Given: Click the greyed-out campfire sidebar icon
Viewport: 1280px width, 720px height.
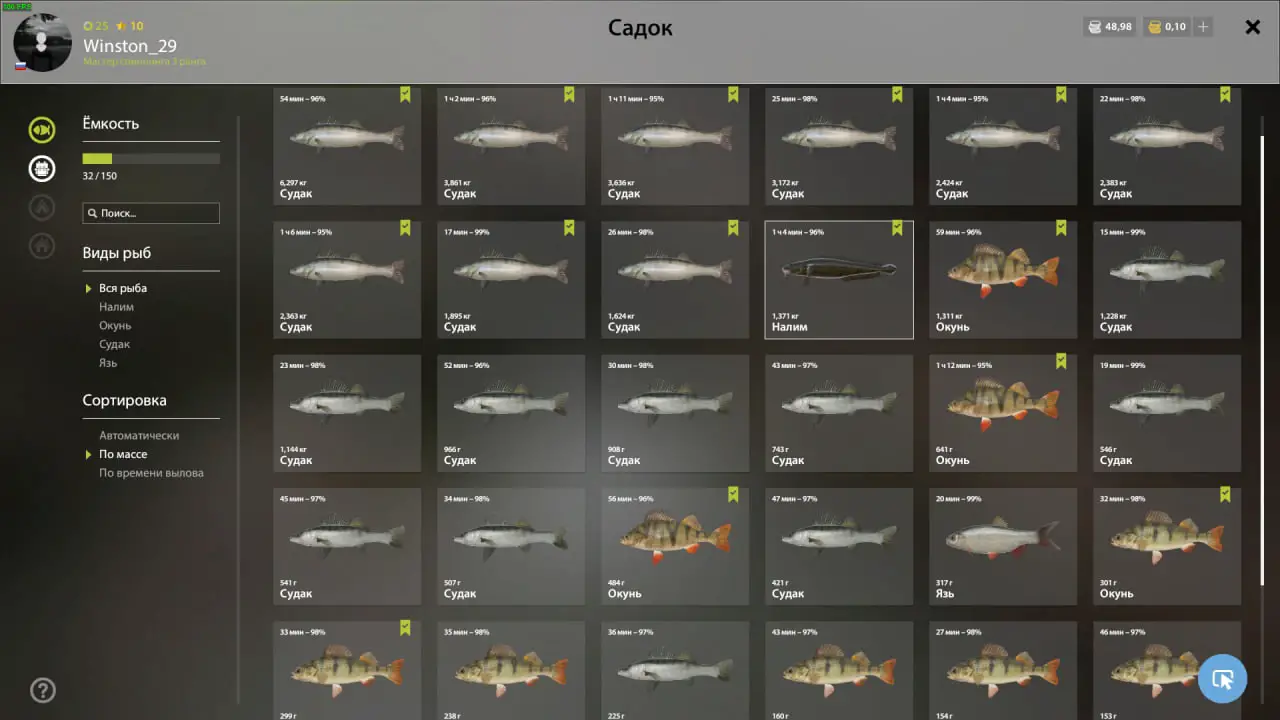Looking at the screenshot, I should point(42,207).
